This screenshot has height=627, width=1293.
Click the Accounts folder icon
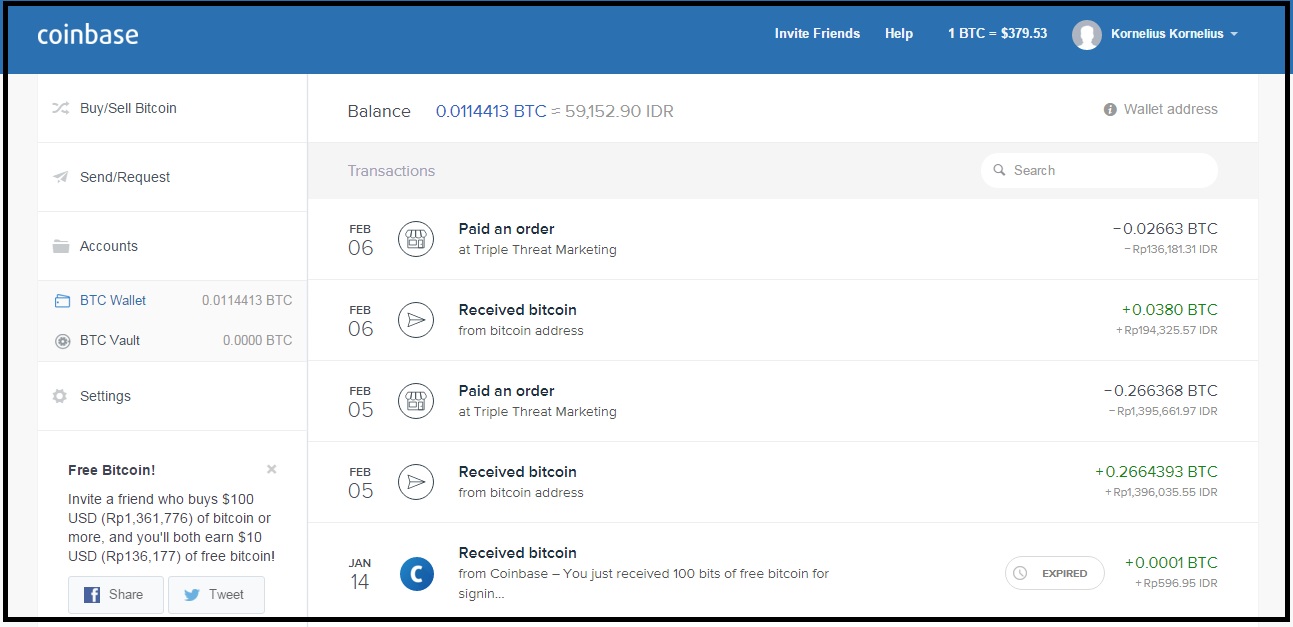pos(60,246)
